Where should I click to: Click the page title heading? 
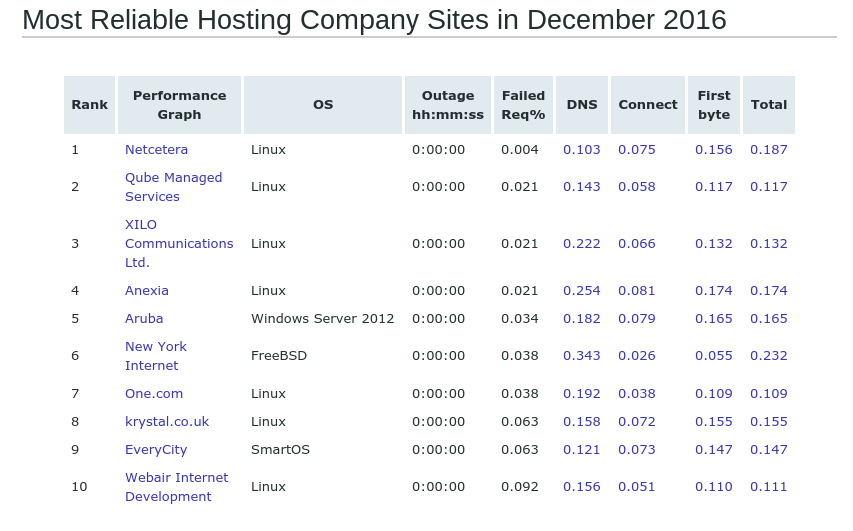coord(374,20)
